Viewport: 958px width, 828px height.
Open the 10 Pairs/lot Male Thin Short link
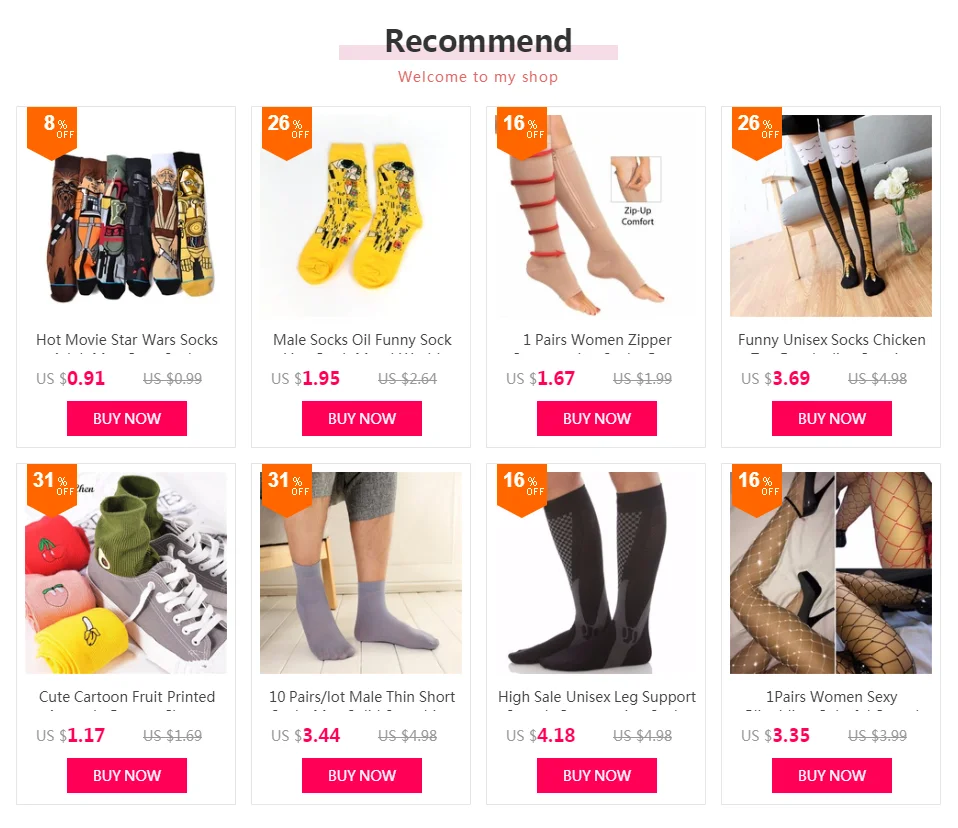[x=362, y=697]
